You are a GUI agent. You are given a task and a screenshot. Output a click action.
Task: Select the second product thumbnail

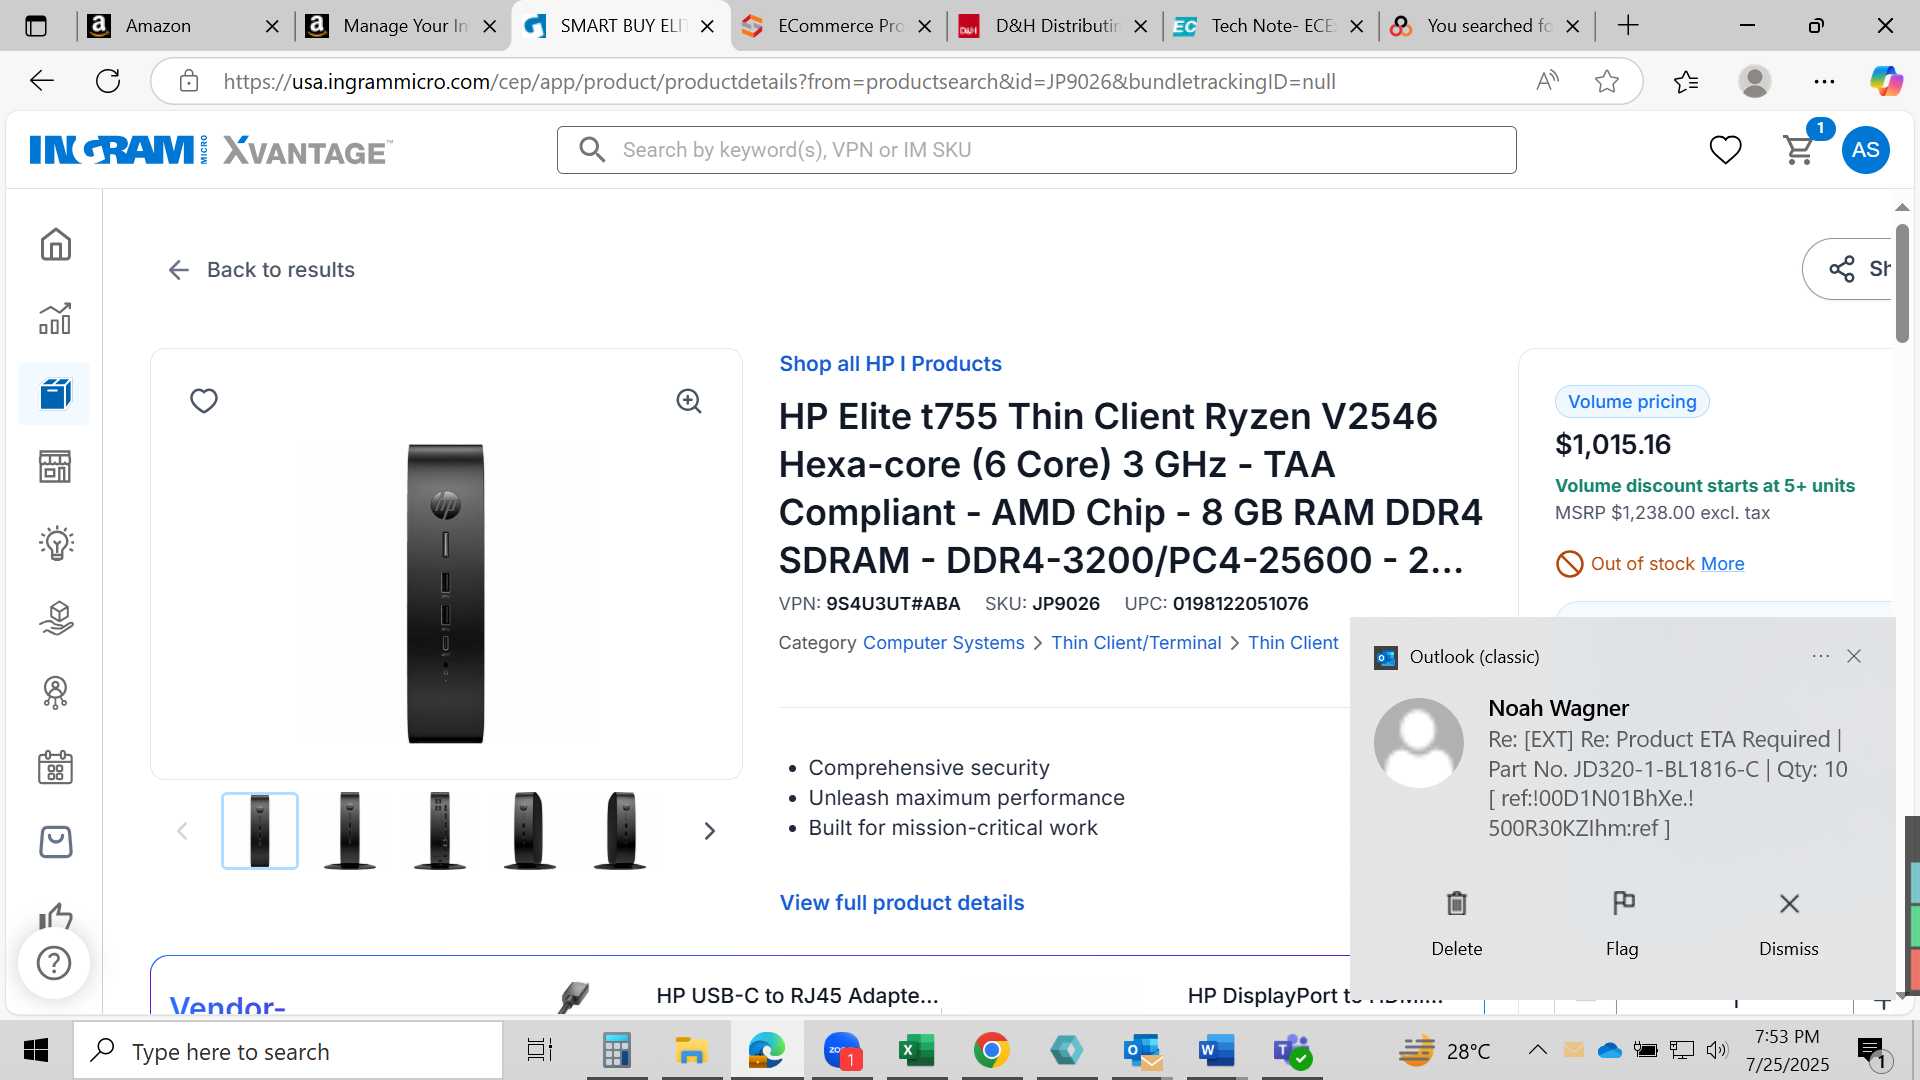click(x=350, y=831)
